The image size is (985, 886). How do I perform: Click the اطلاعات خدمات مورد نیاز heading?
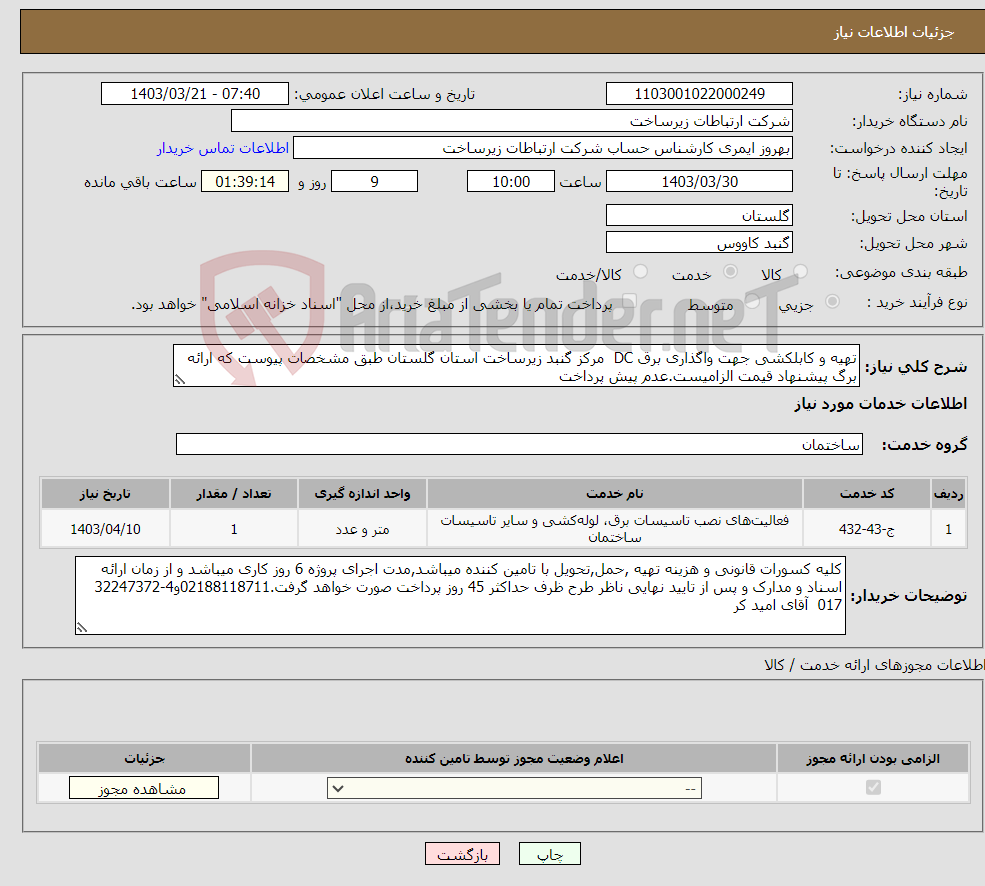pyautogui.click(x=881, y=403)
